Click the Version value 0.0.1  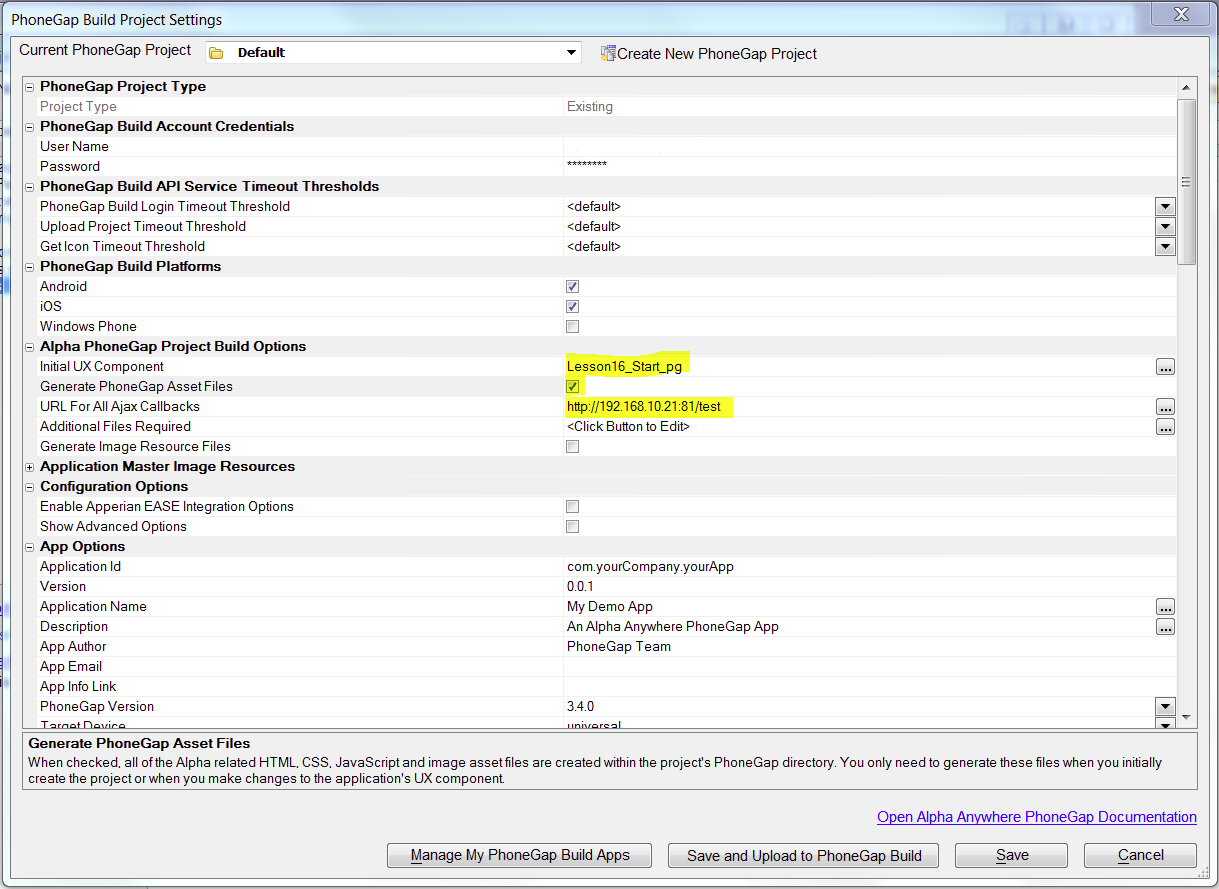tap(580, 586)
